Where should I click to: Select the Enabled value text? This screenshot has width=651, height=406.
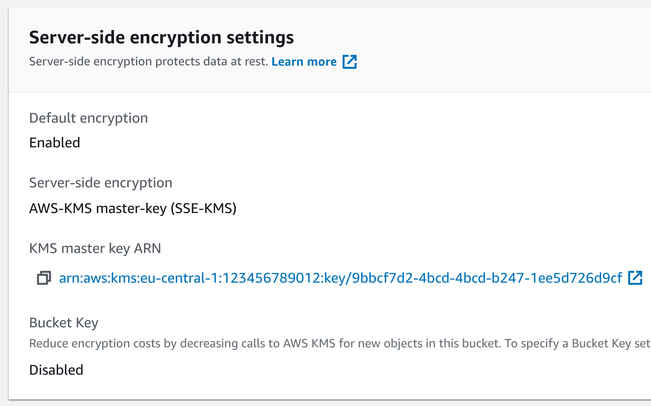pyautogui.click(x=54, y=142)
